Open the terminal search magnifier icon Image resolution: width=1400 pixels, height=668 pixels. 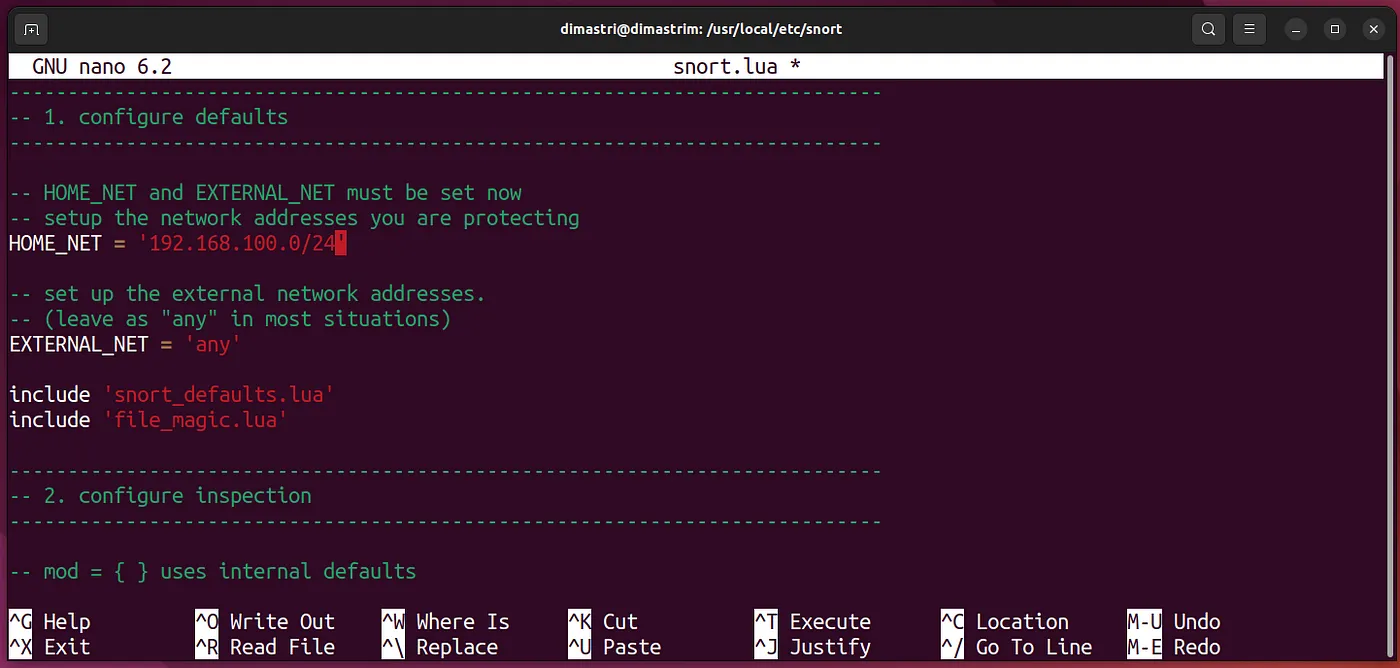(x=1209, y=29)
